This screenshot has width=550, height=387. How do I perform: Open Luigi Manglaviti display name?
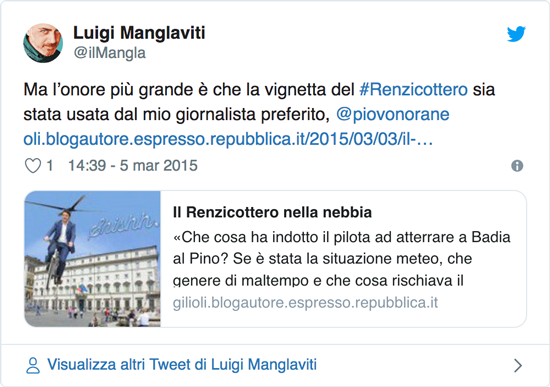(x=139, y=33)
